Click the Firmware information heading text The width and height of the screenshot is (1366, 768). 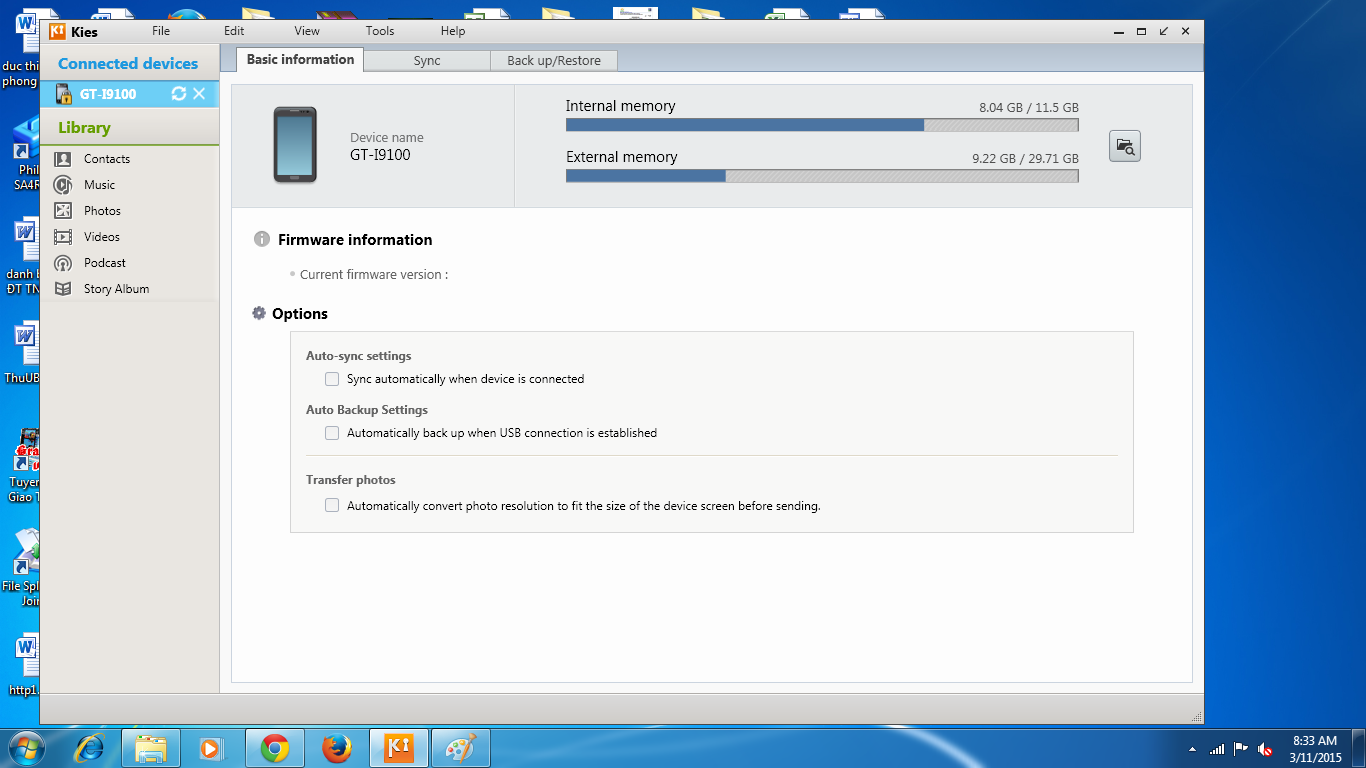[x=355, y=240]
